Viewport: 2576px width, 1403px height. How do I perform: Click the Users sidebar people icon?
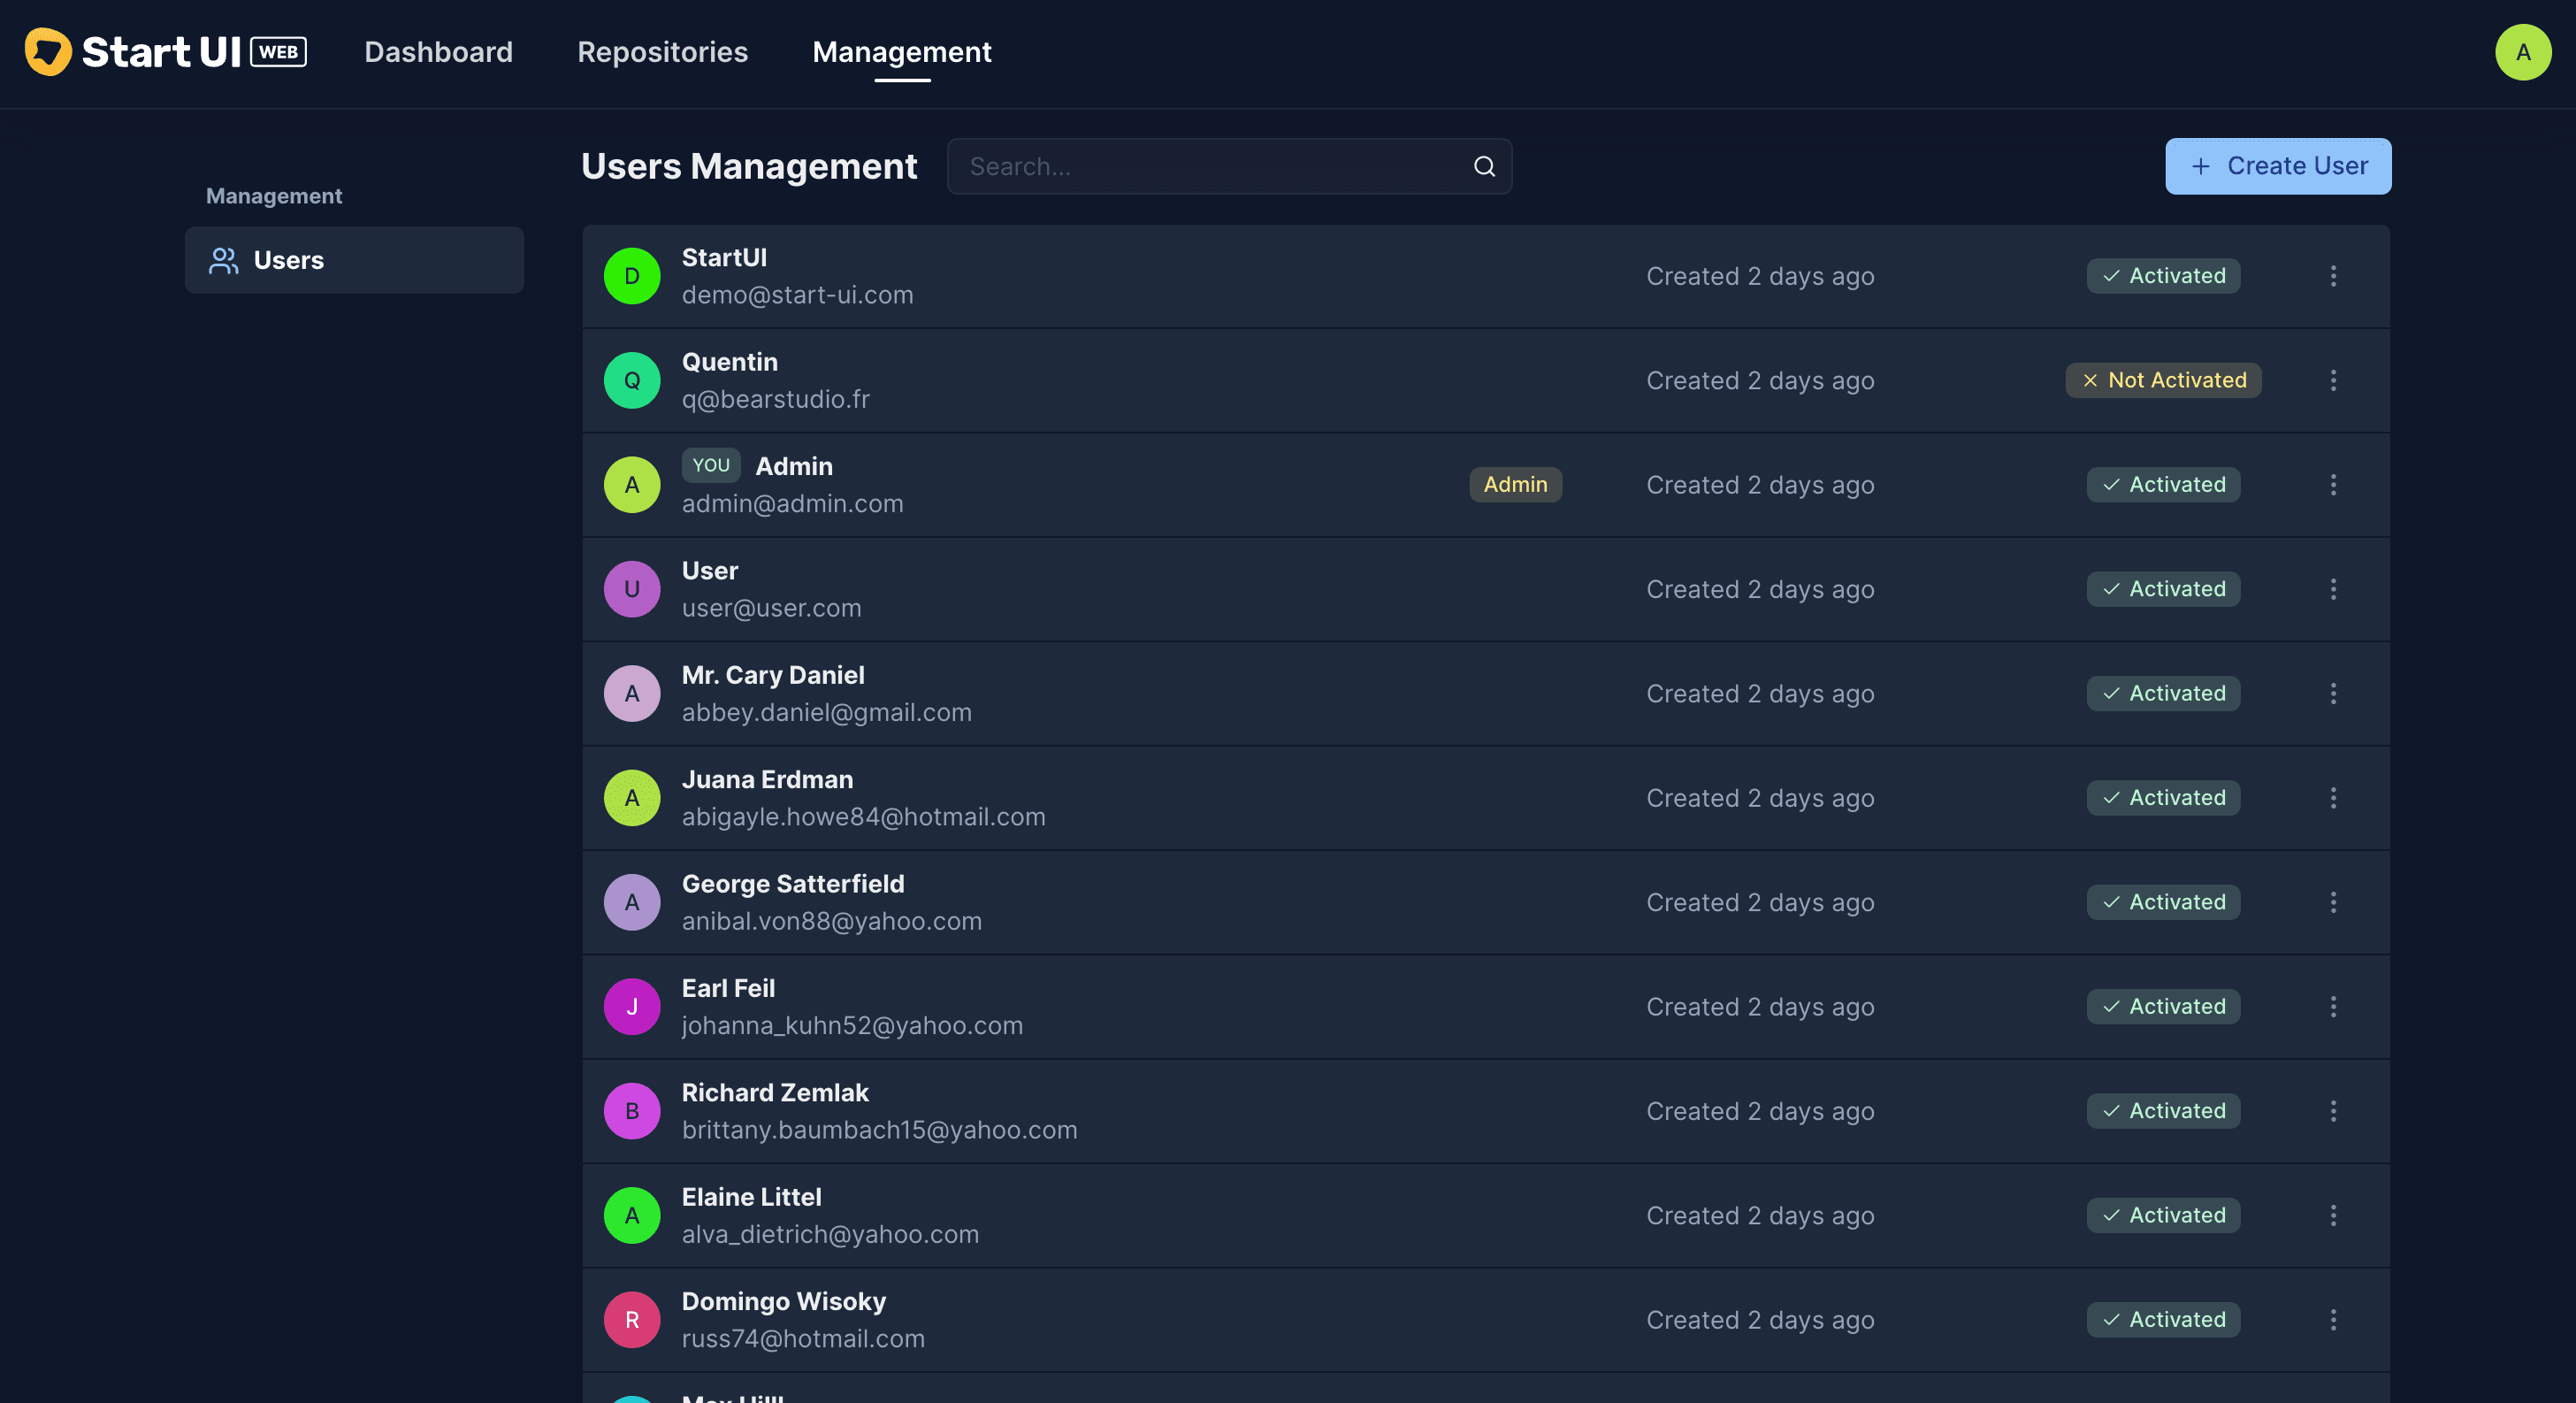(223, 261)
